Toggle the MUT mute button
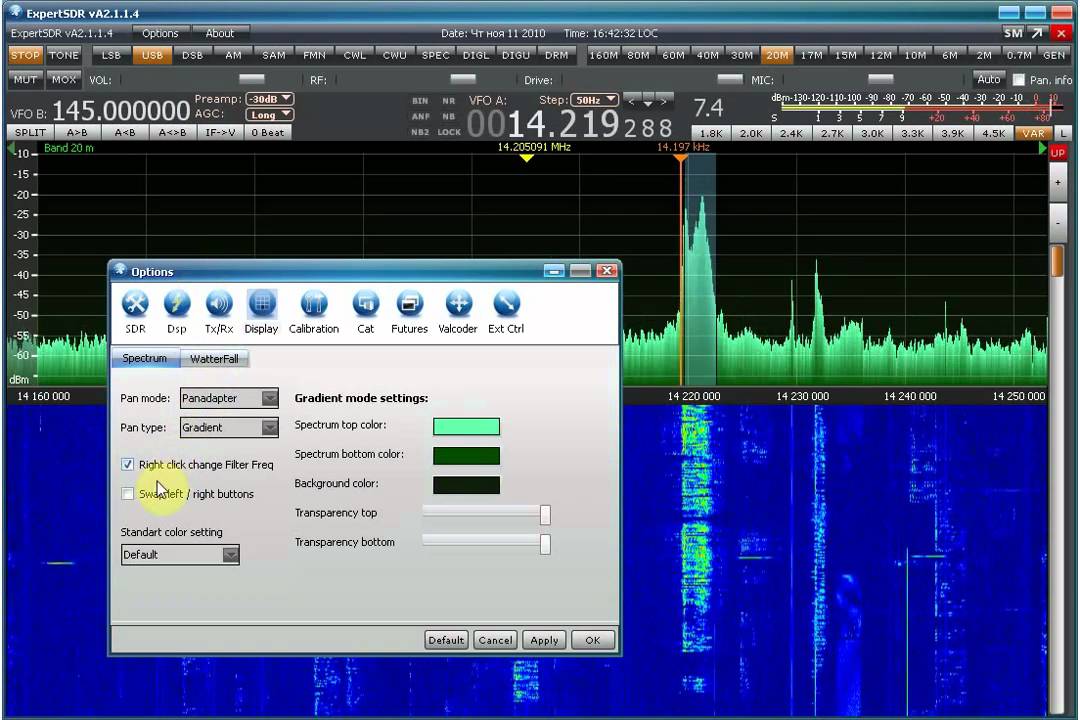The height and width of the screenshot is (720, 1080). [x=25, y=80]
